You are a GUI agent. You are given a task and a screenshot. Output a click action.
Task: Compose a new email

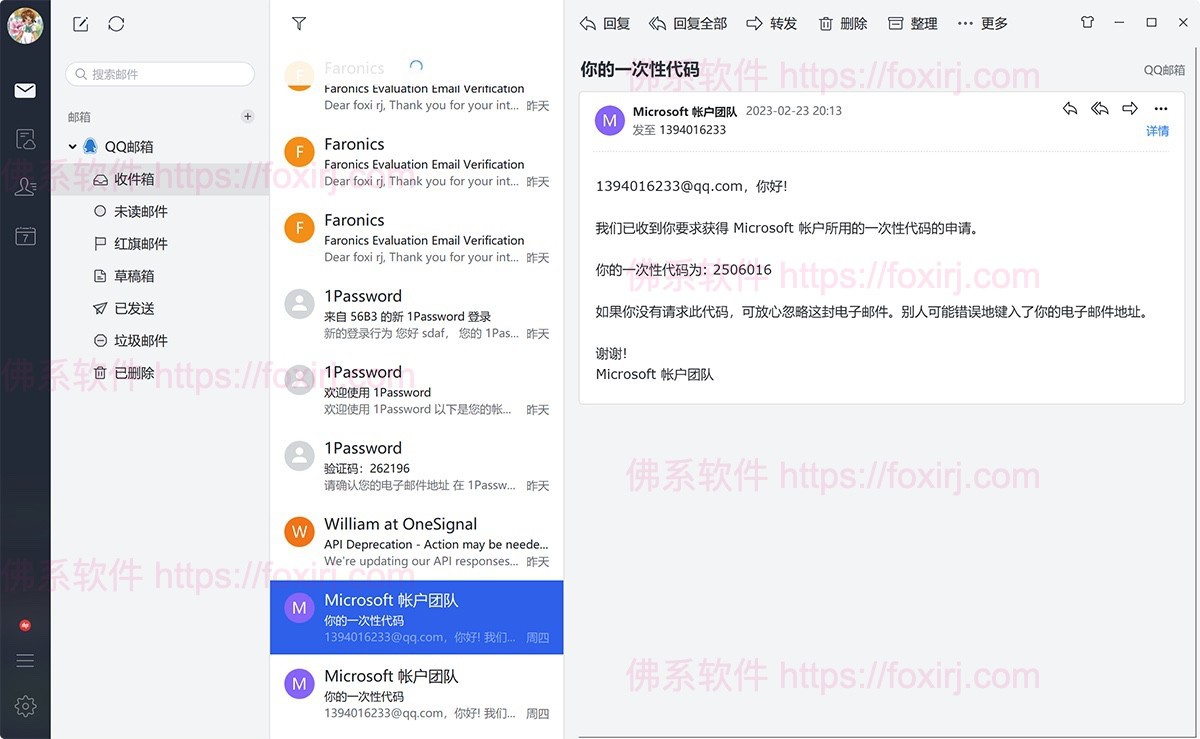pos(80,24)
